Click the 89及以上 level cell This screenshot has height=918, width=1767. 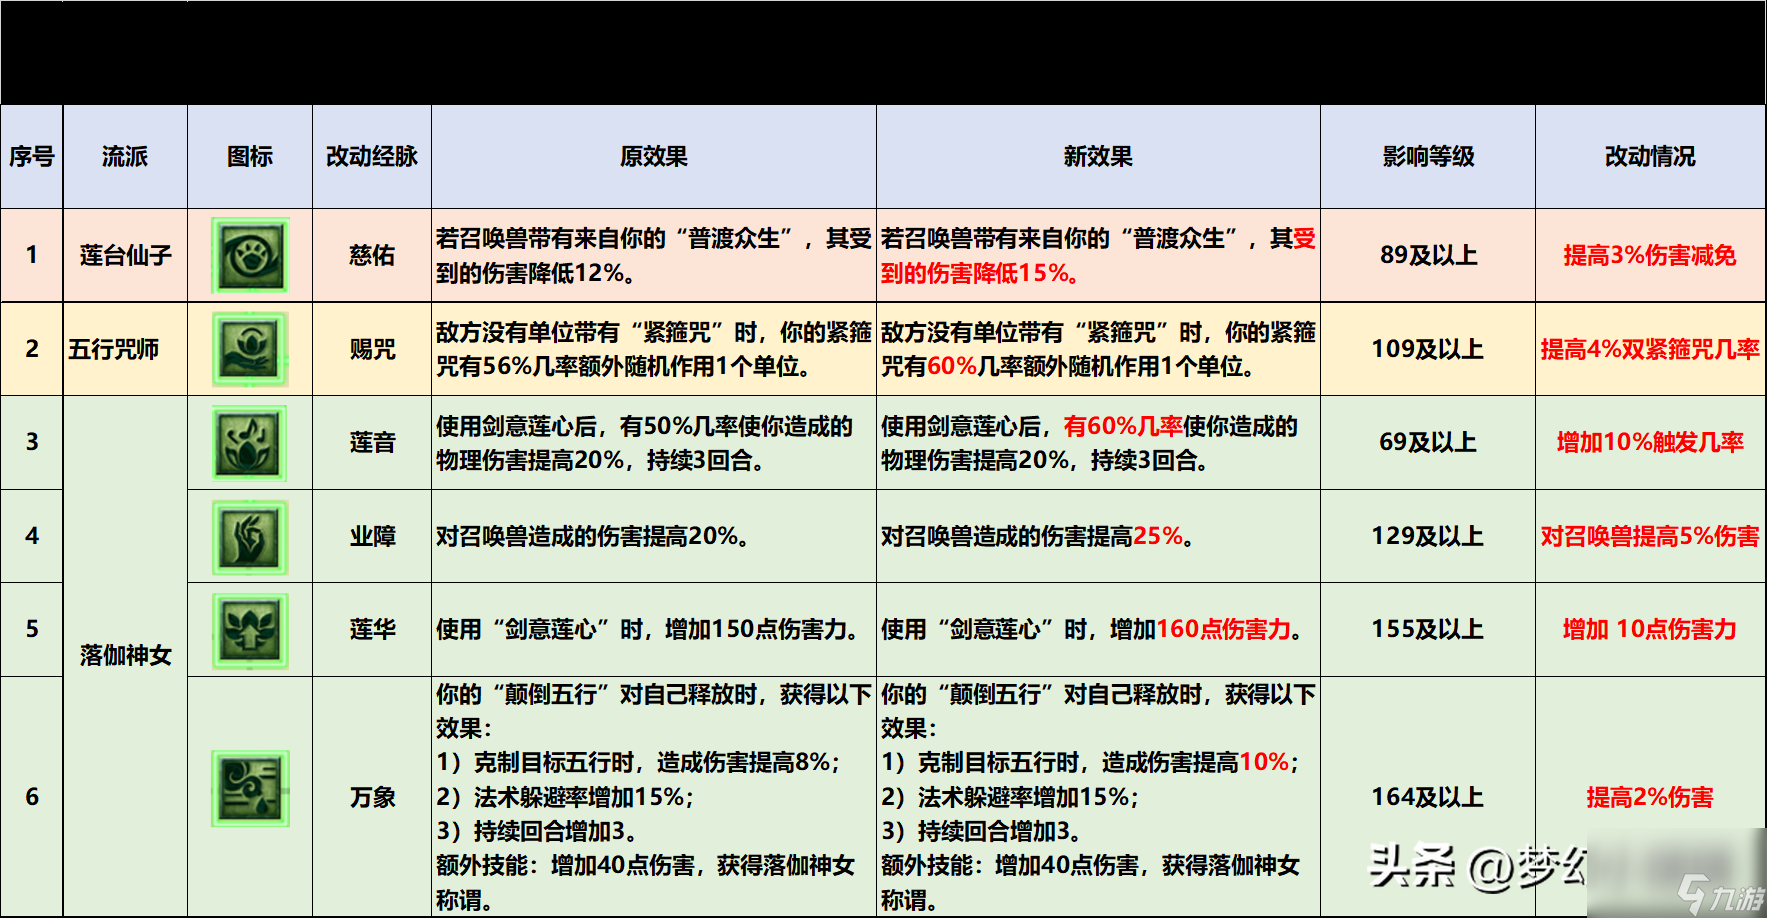(1428, 255)
